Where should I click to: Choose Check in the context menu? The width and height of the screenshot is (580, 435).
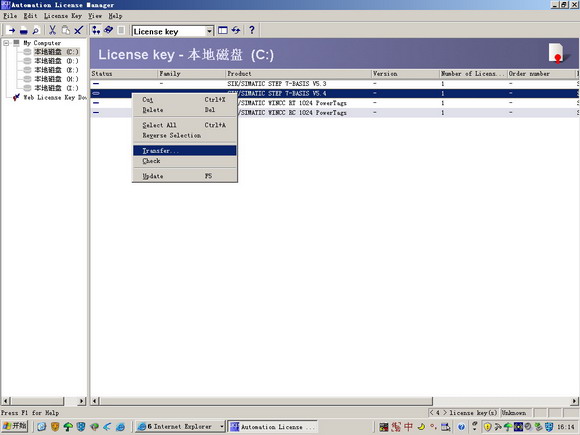pos(185,161)
